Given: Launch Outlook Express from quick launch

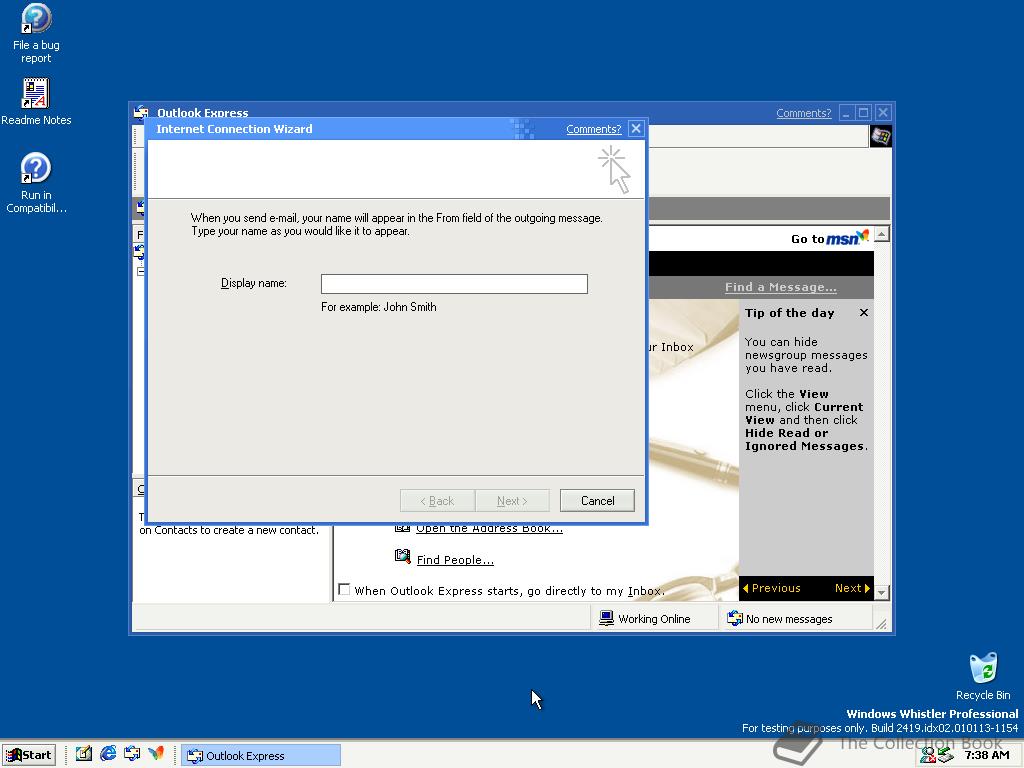Looking at the screenshot, I should (132, 754).
